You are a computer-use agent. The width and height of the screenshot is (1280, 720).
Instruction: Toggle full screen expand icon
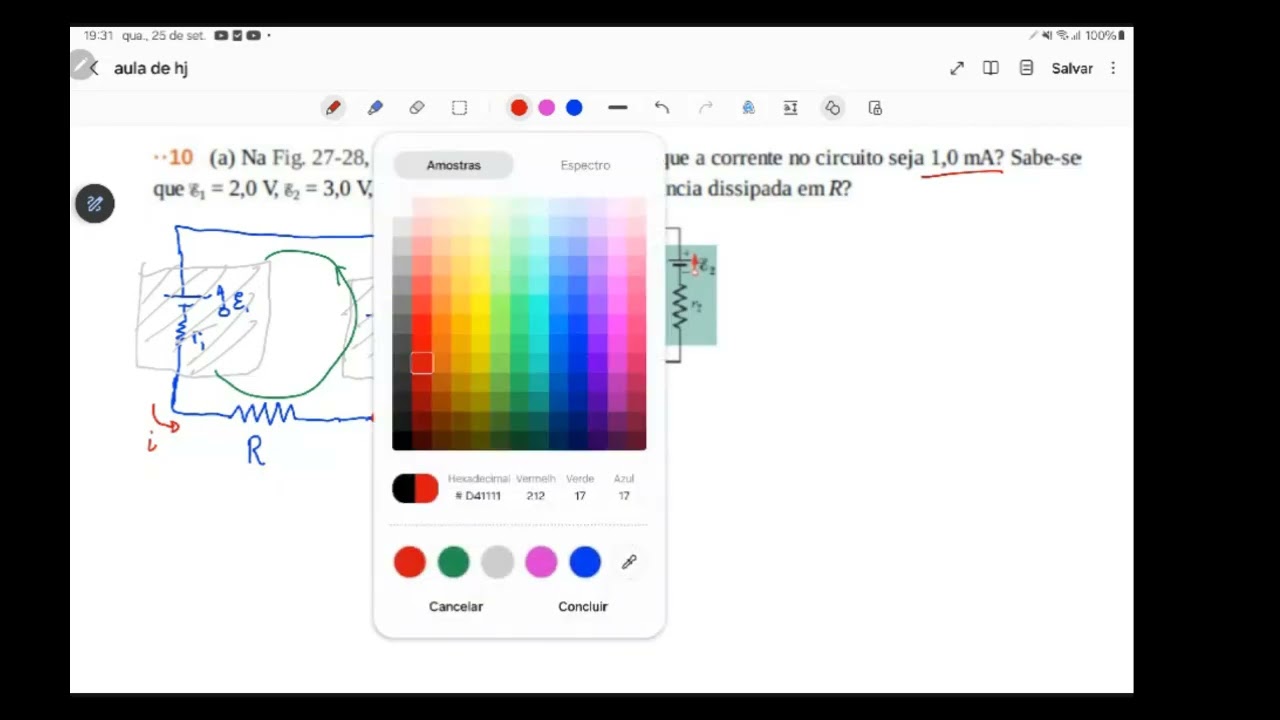[957, 68]
